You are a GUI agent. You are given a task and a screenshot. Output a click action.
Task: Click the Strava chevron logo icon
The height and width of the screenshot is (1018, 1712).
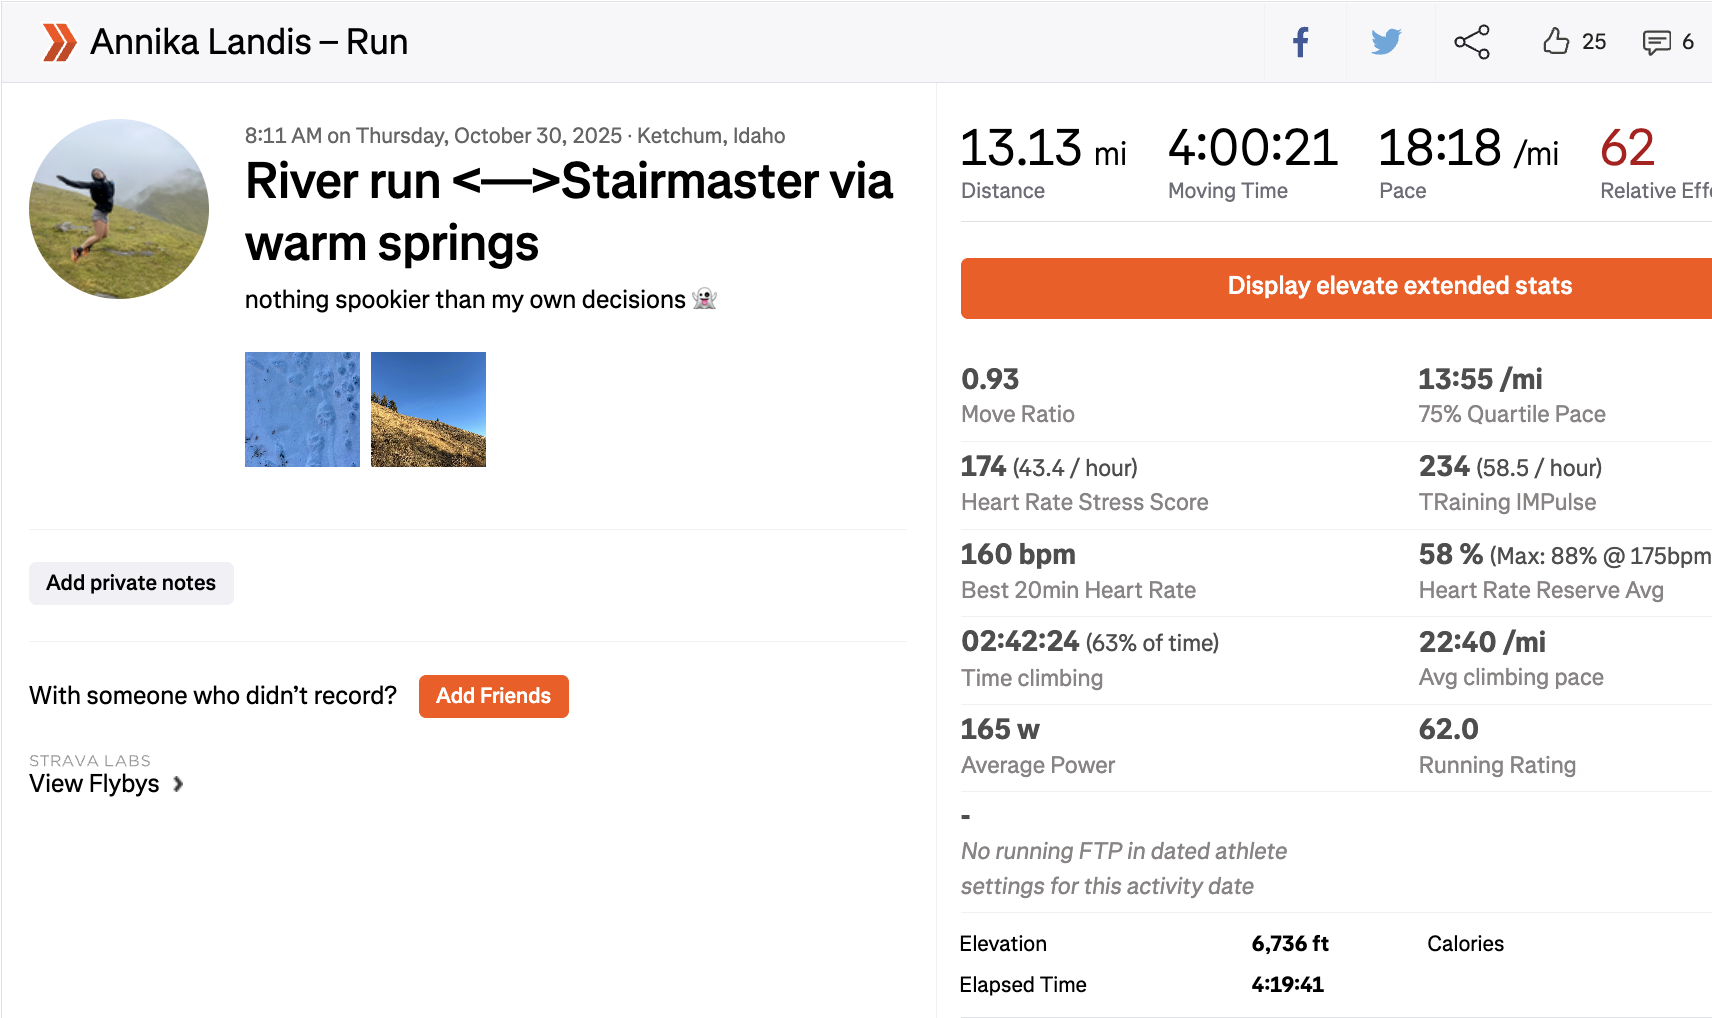(59, 42)
